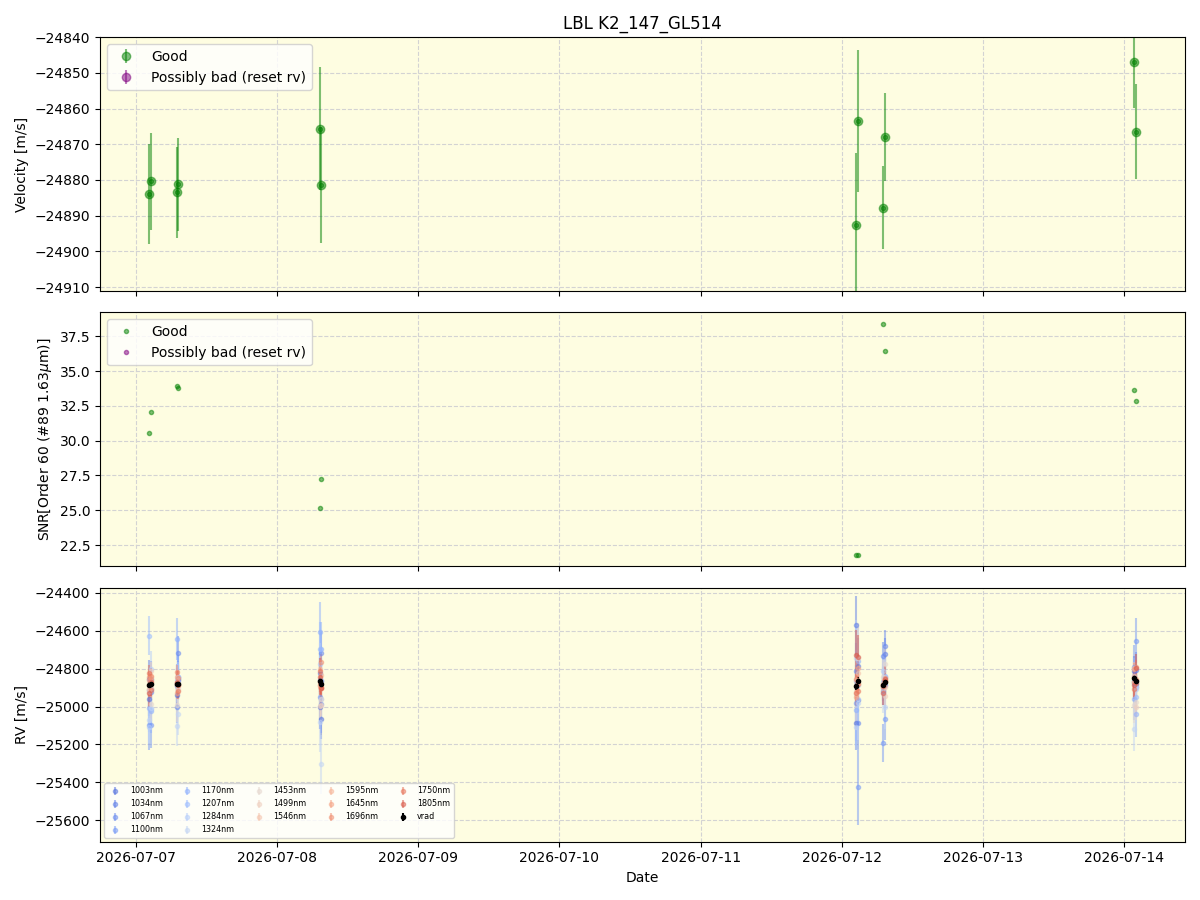Click the 2026-07-10 date tick label

559,857
